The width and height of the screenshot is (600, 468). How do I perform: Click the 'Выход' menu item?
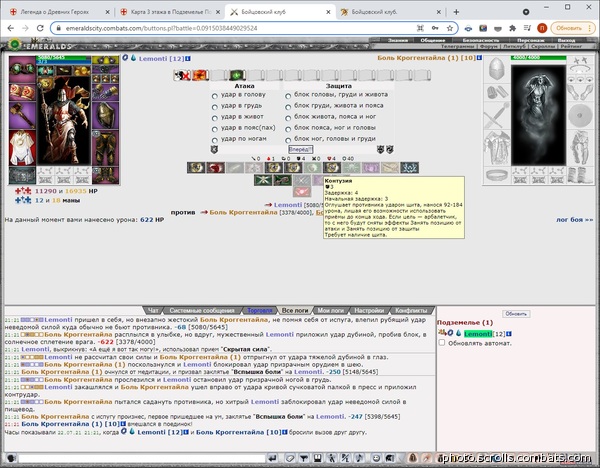click(x=566, y=40)
